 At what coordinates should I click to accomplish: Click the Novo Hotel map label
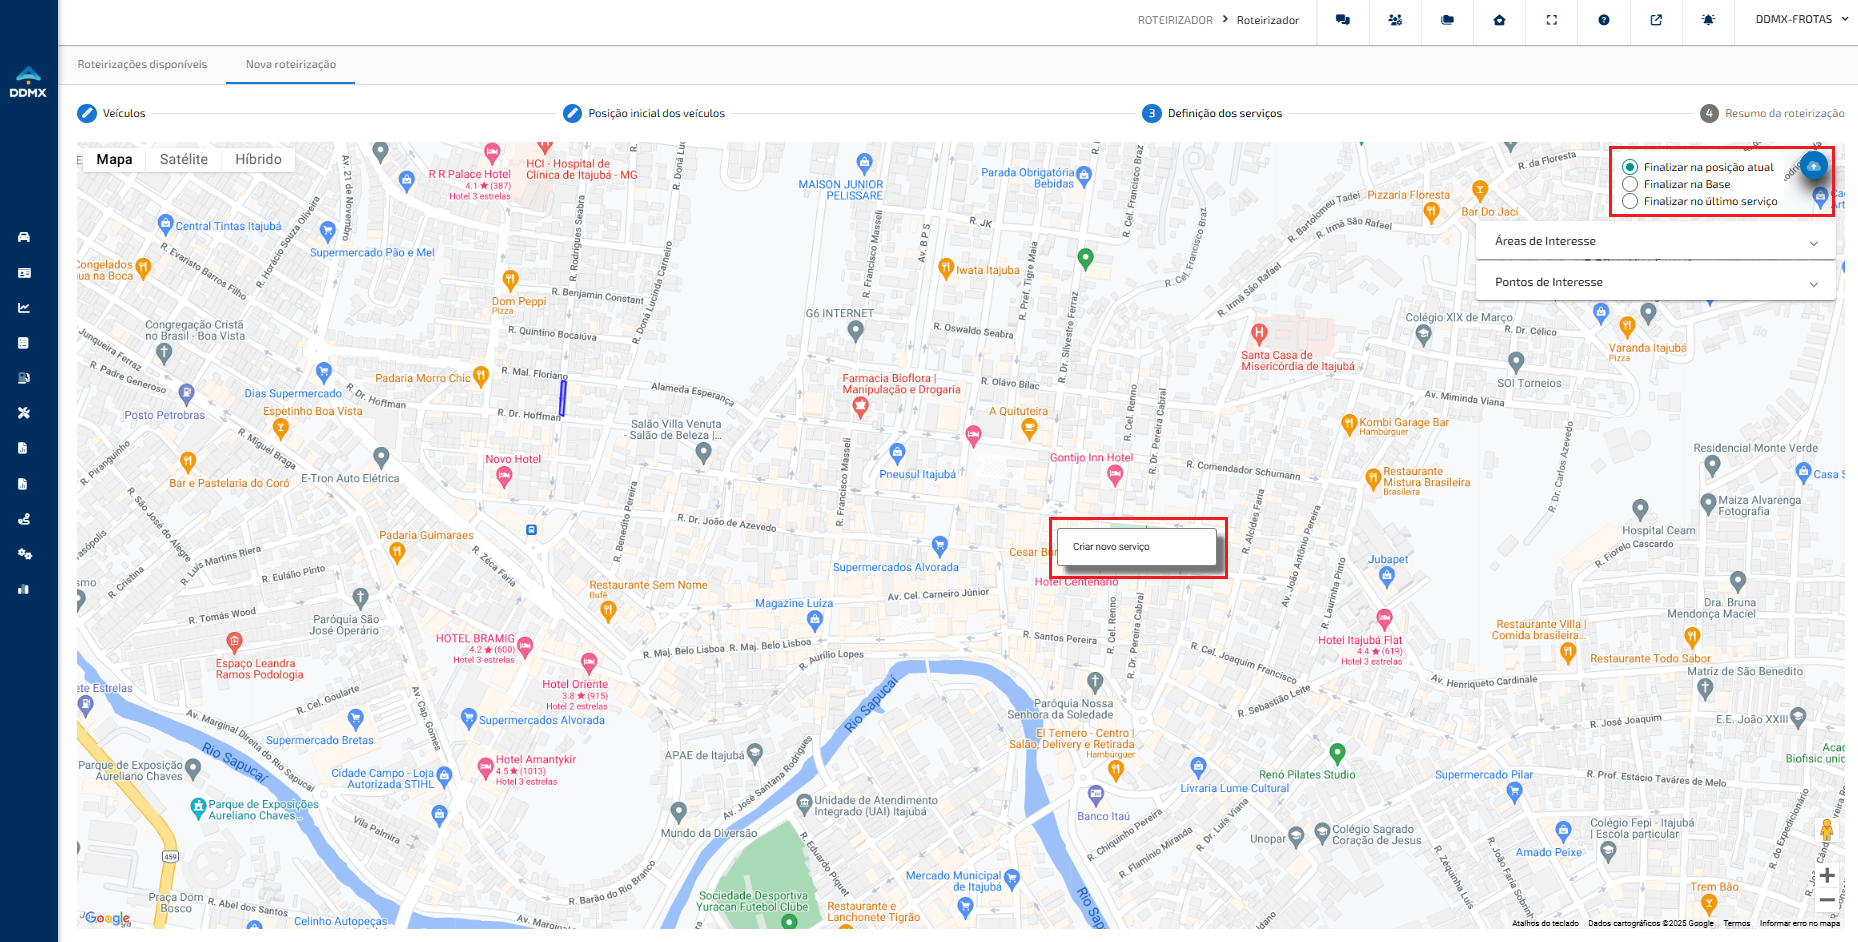(x=513, y=459)
